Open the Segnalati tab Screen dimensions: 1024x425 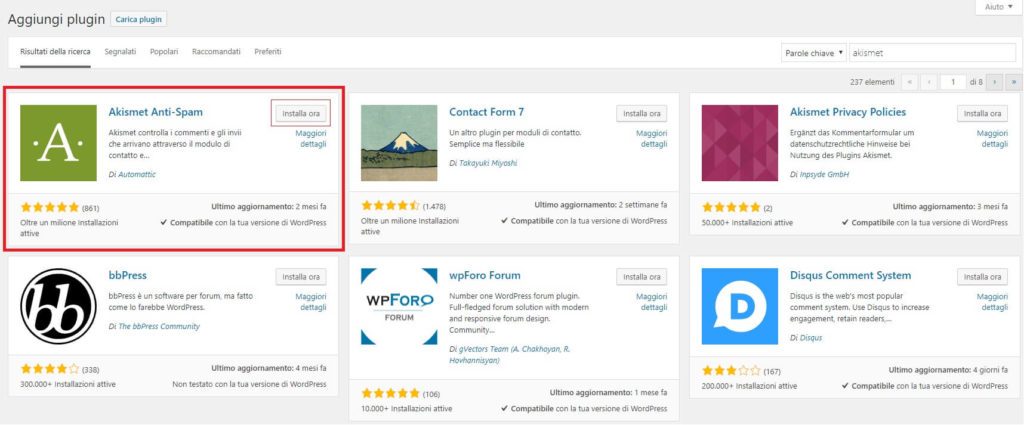[x=120, y=51]
